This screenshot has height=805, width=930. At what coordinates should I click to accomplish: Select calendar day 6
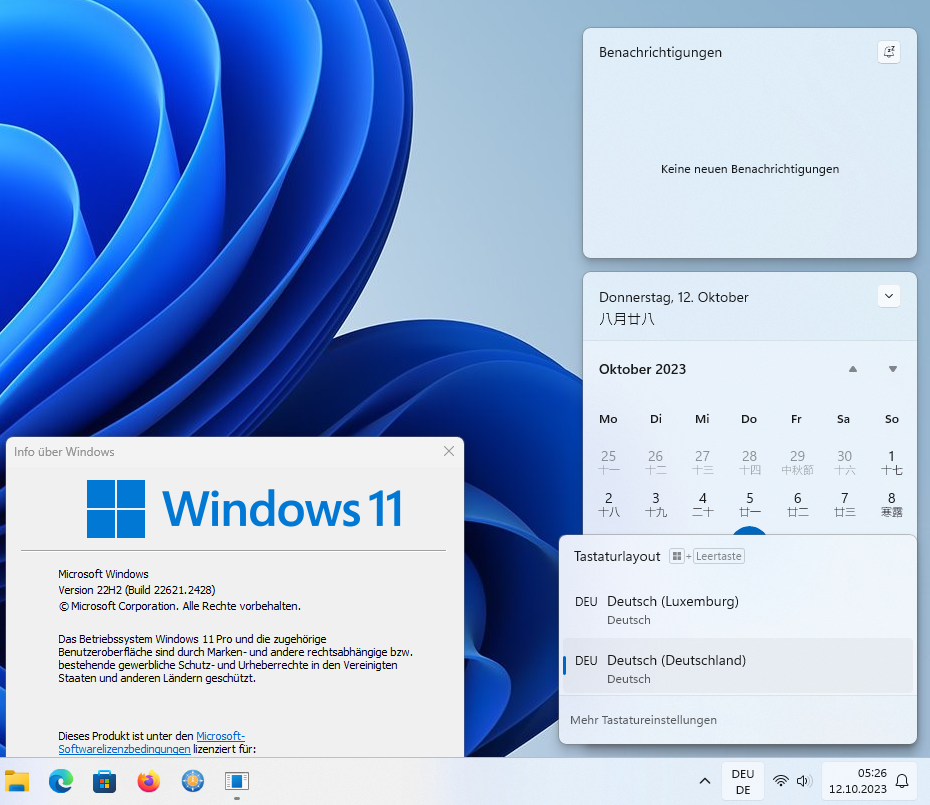[x=797, y=504]
